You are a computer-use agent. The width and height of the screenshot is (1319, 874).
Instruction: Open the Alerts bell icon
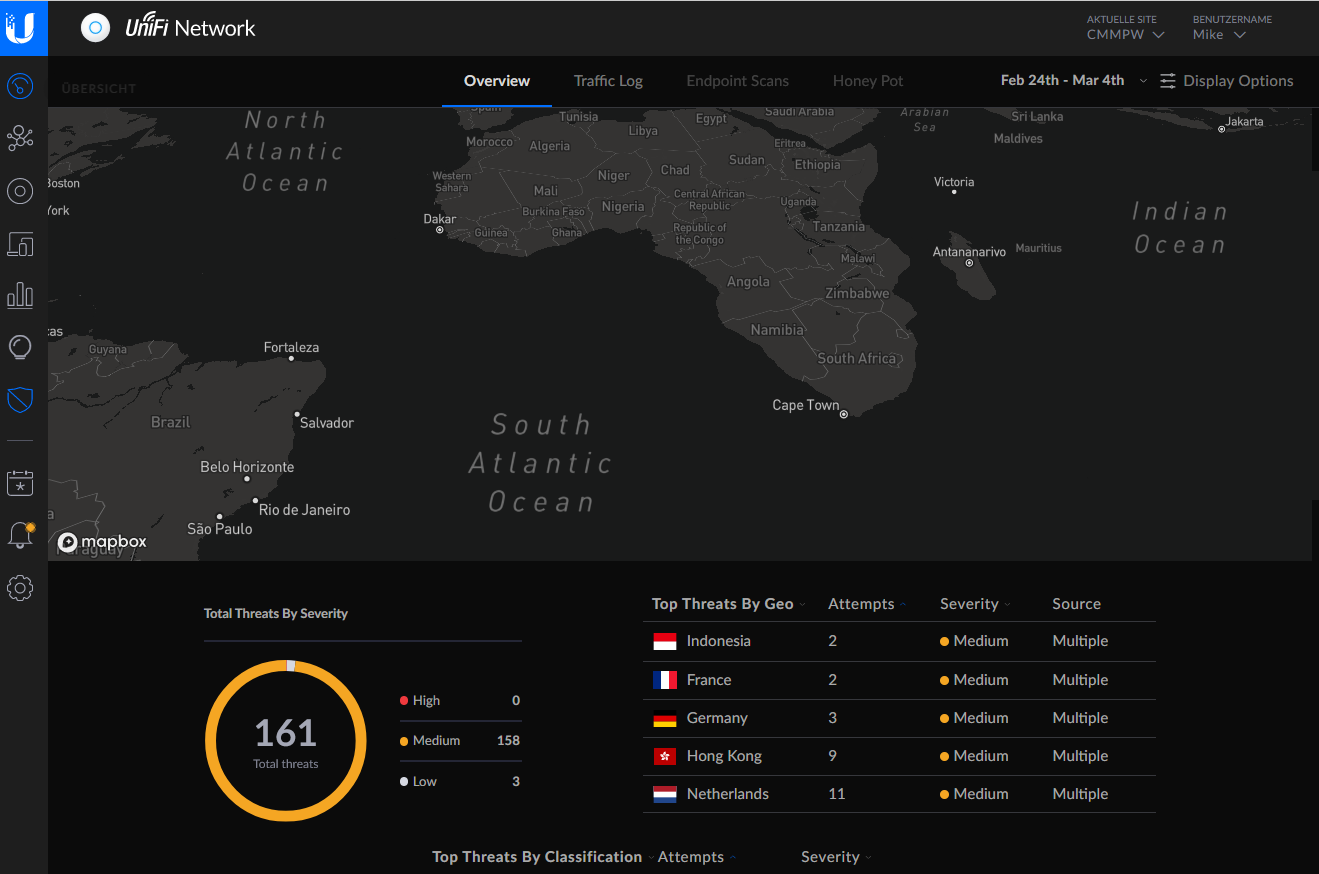point(20,535)
